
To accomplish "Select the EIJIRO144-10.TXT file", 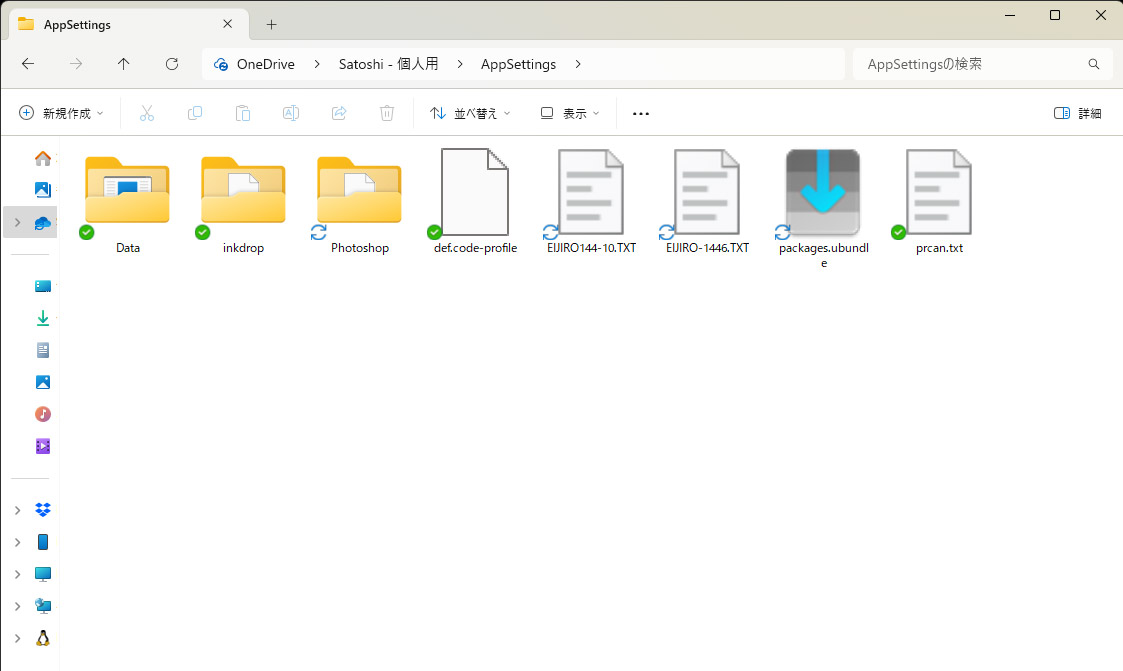I will point(592,203).
